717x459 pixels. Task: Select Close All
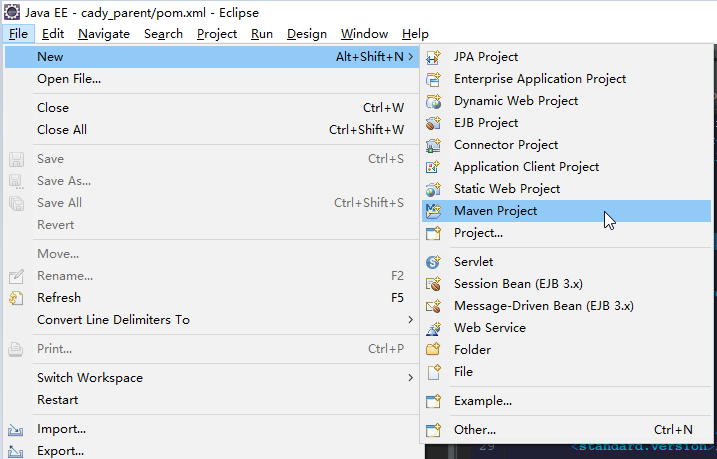click(x=212, y=130)
